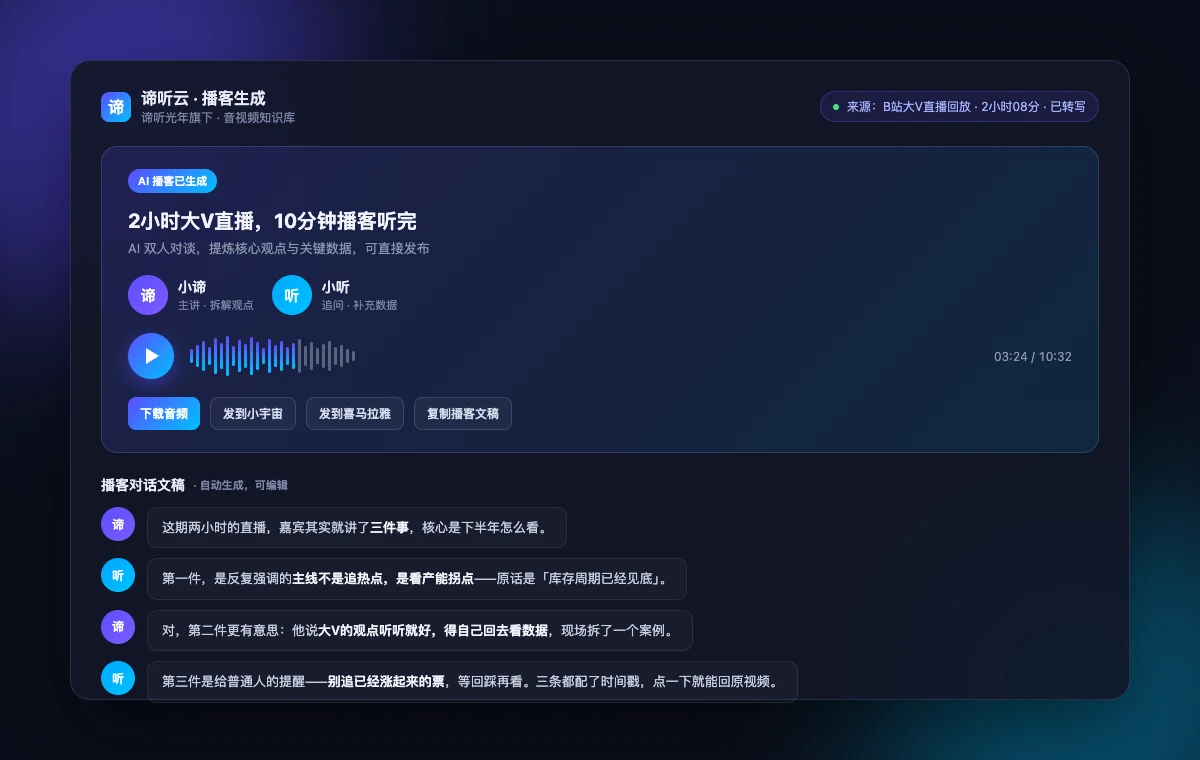The width and height of the screenshot is (1200, 760).
Task: Click the subtitle 谛听光年旗下 · 音视频知识库
Action: [x=218, y=118]
